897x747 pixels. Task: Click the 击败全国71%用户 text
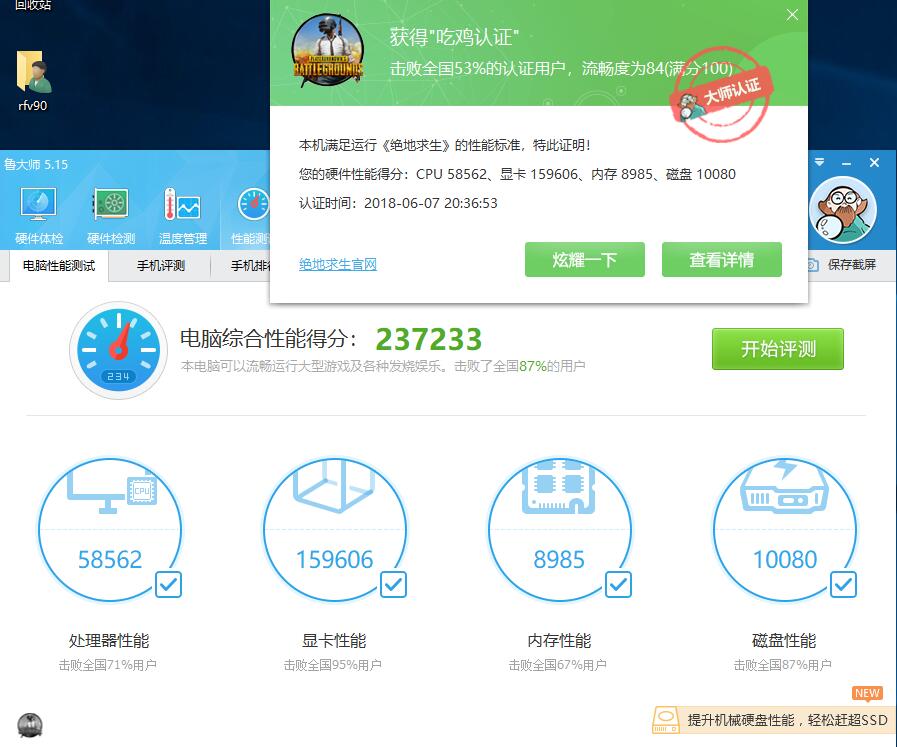pyautogui.click(x=108, y=665)
